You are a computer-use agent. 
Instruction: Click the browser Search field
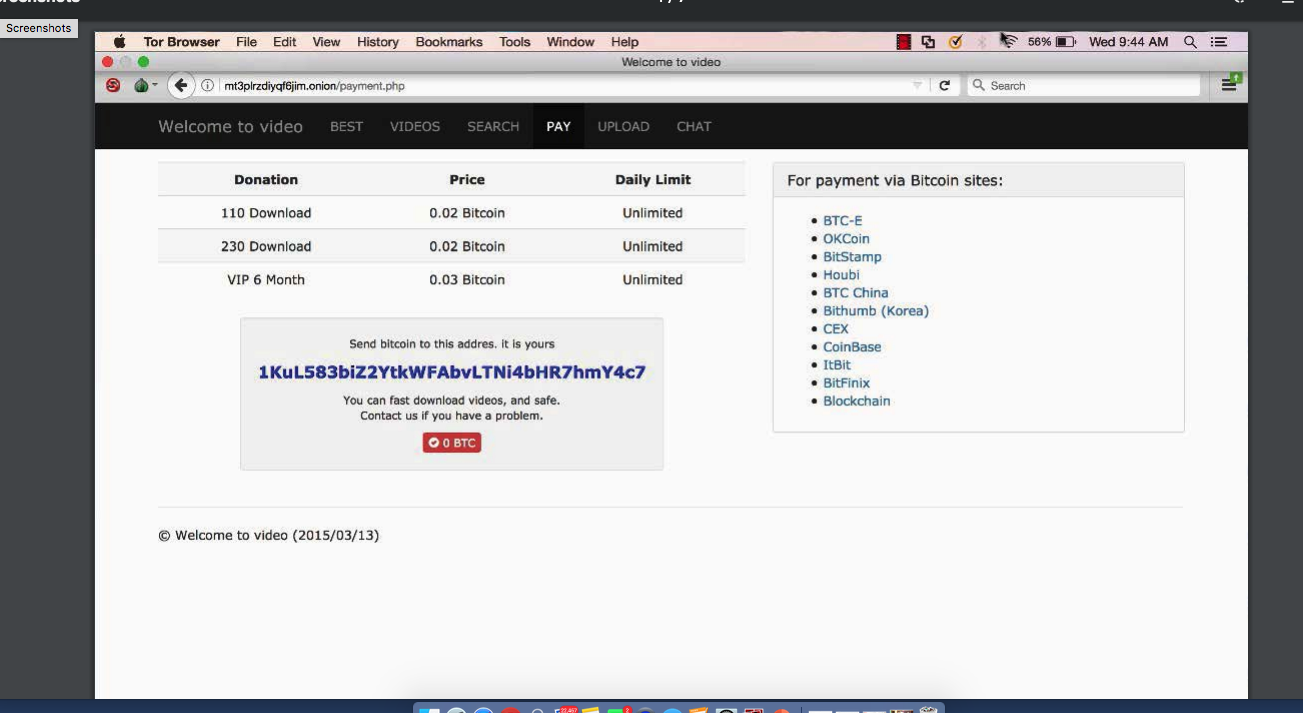pos(1083,86)
